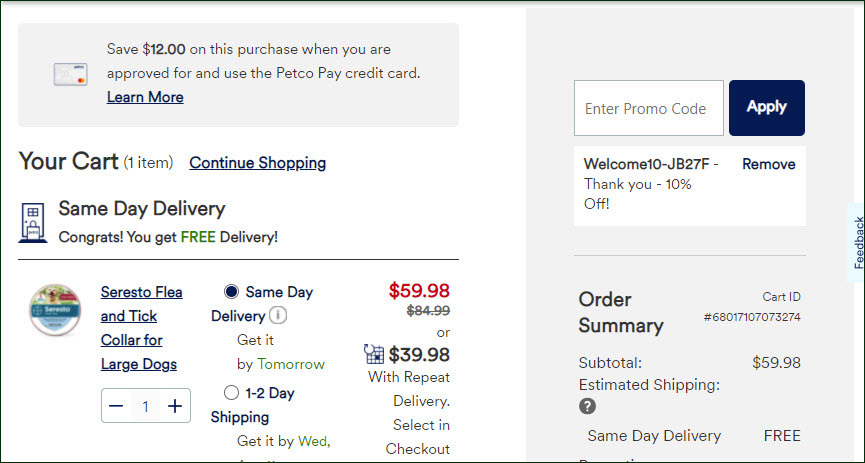Viewport: 865px width, 463px height.
Task: Open the Learn More link for Petco Pay
Action: click(x=145, y=97)
